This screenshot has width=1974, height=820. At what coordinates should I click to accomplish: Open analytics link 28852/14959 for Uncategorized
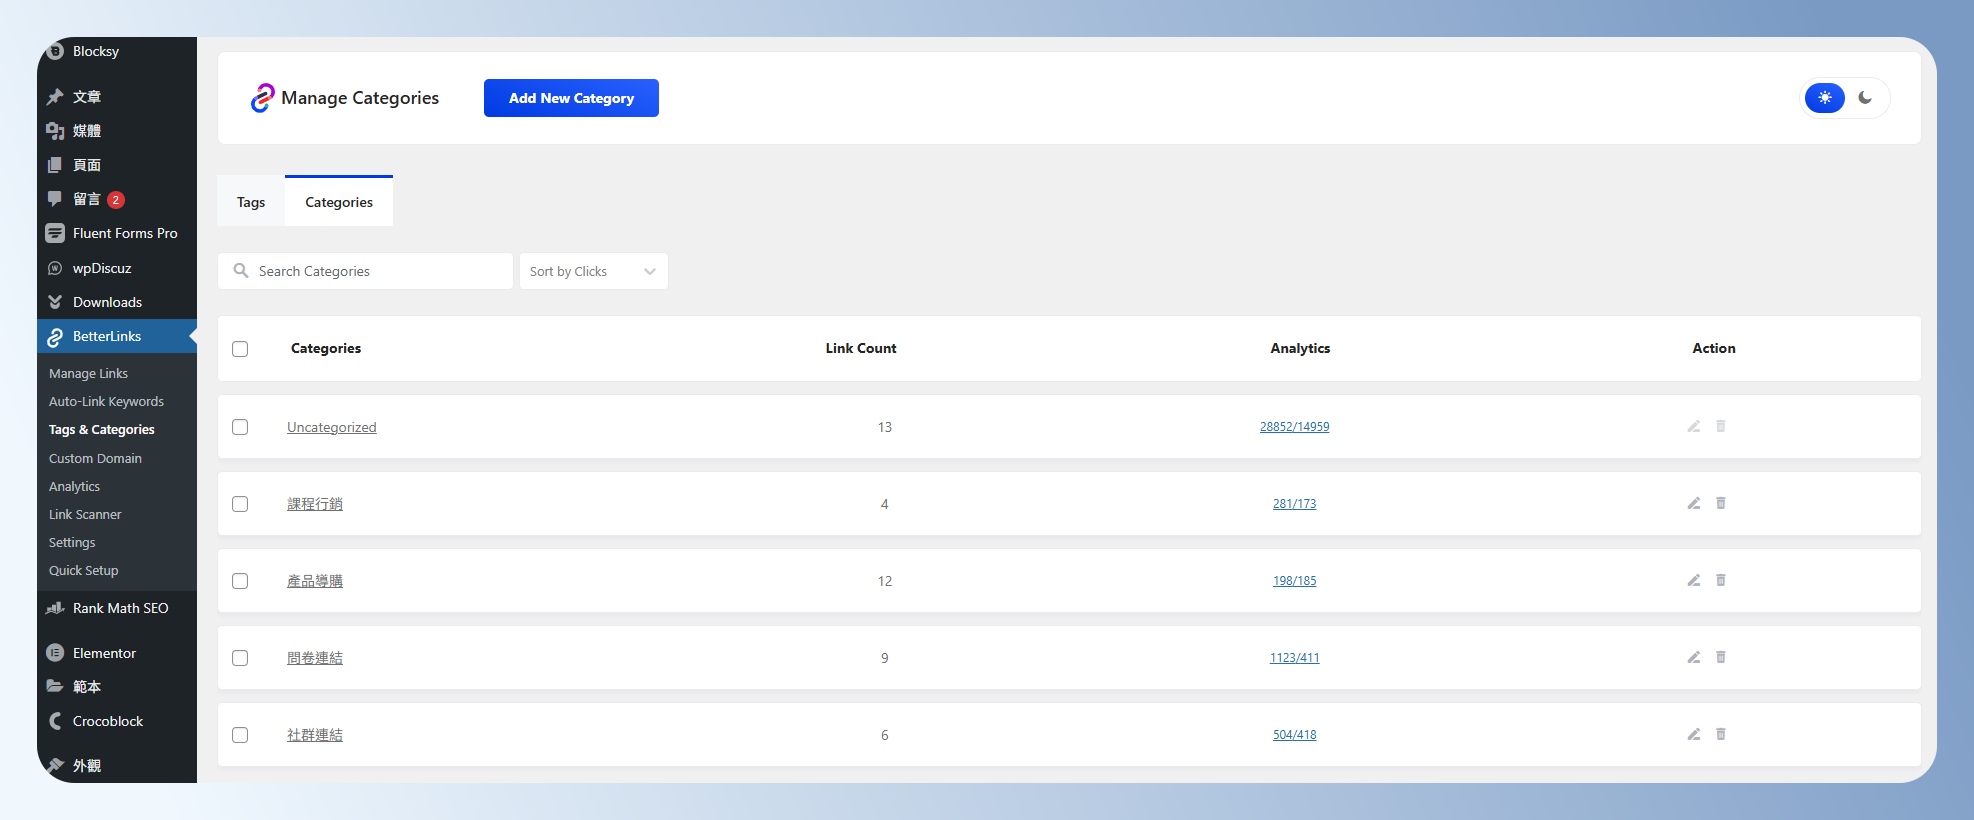1294,427
